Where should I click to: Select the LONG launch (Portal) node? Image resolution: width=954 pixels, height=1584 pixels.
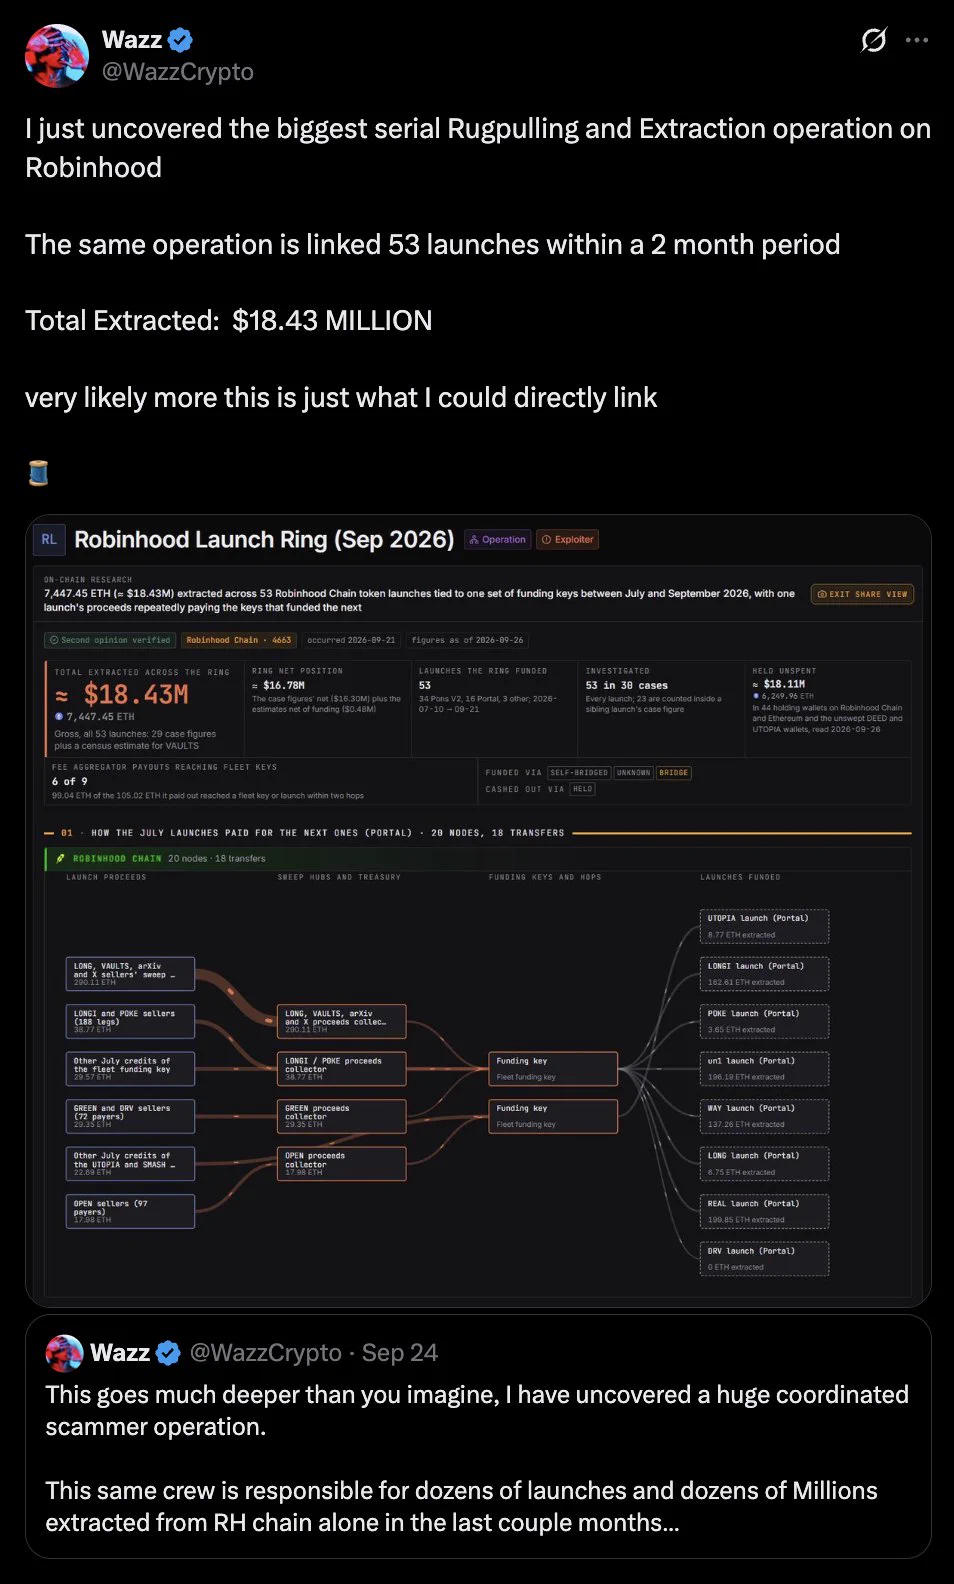coord(765,1163)
